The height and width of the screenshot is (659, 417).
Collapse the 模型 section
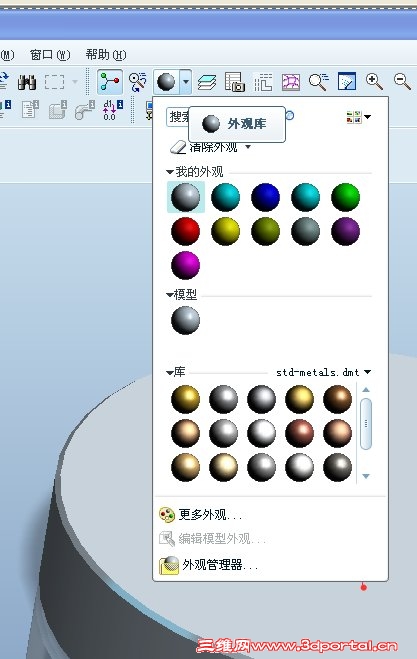(x=169, y=295)
